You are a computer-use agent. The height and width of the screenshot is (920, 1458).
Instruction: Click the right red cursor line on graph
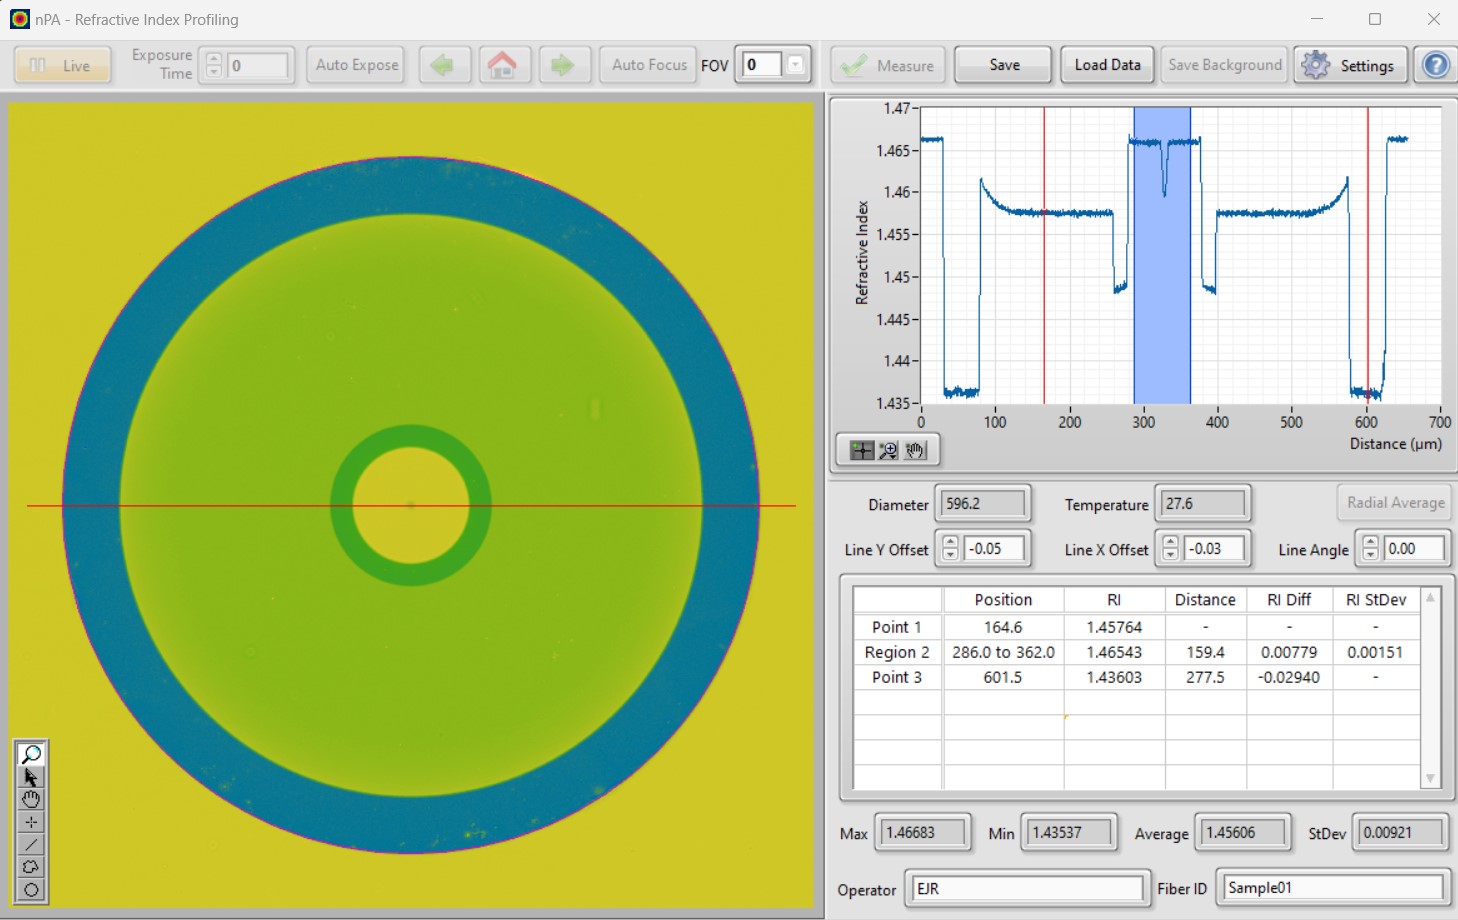click(x=1368, y=255)
